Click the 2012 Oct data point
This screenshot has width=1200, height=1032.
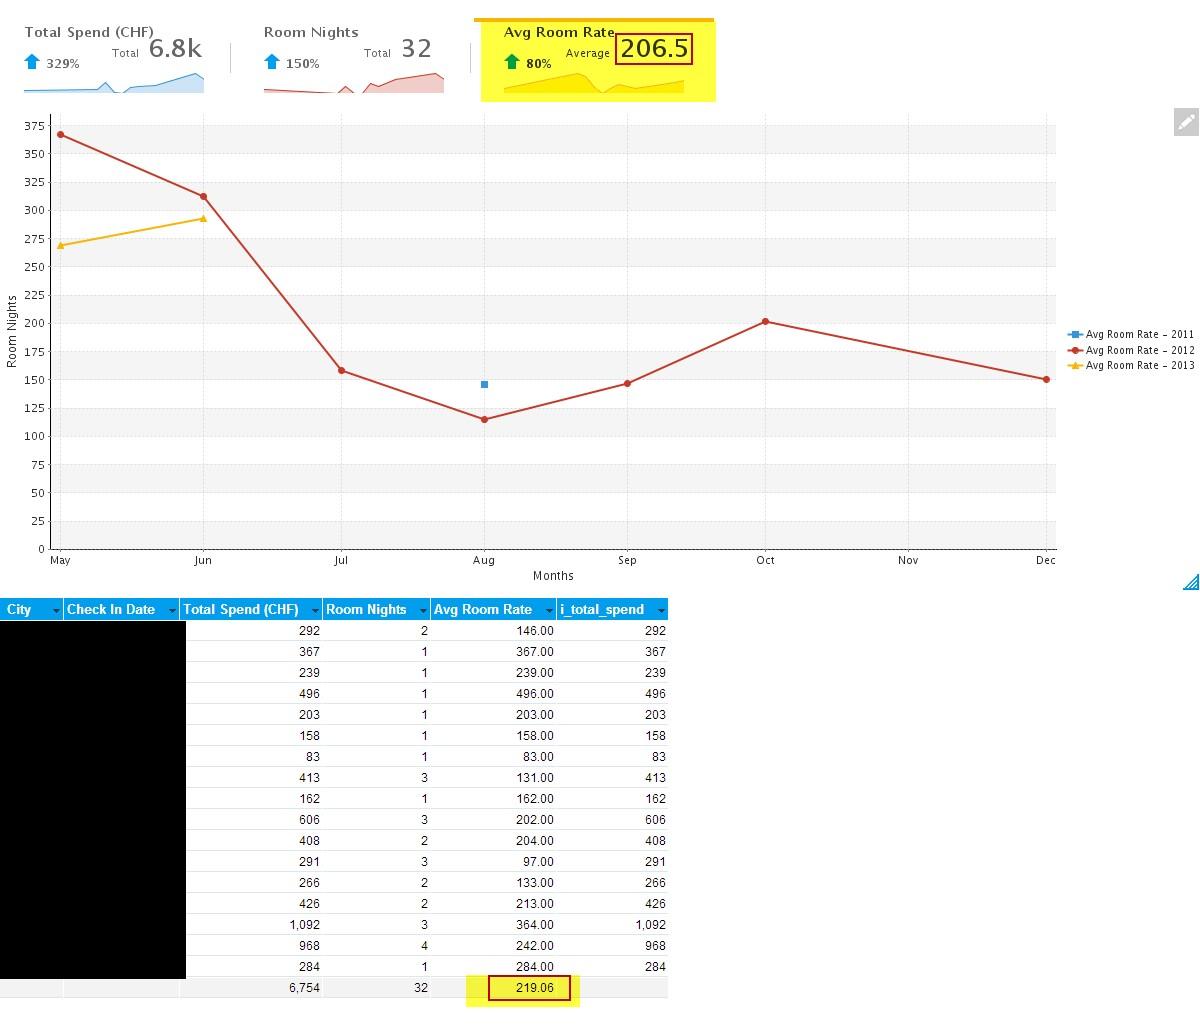coord(765,321)
